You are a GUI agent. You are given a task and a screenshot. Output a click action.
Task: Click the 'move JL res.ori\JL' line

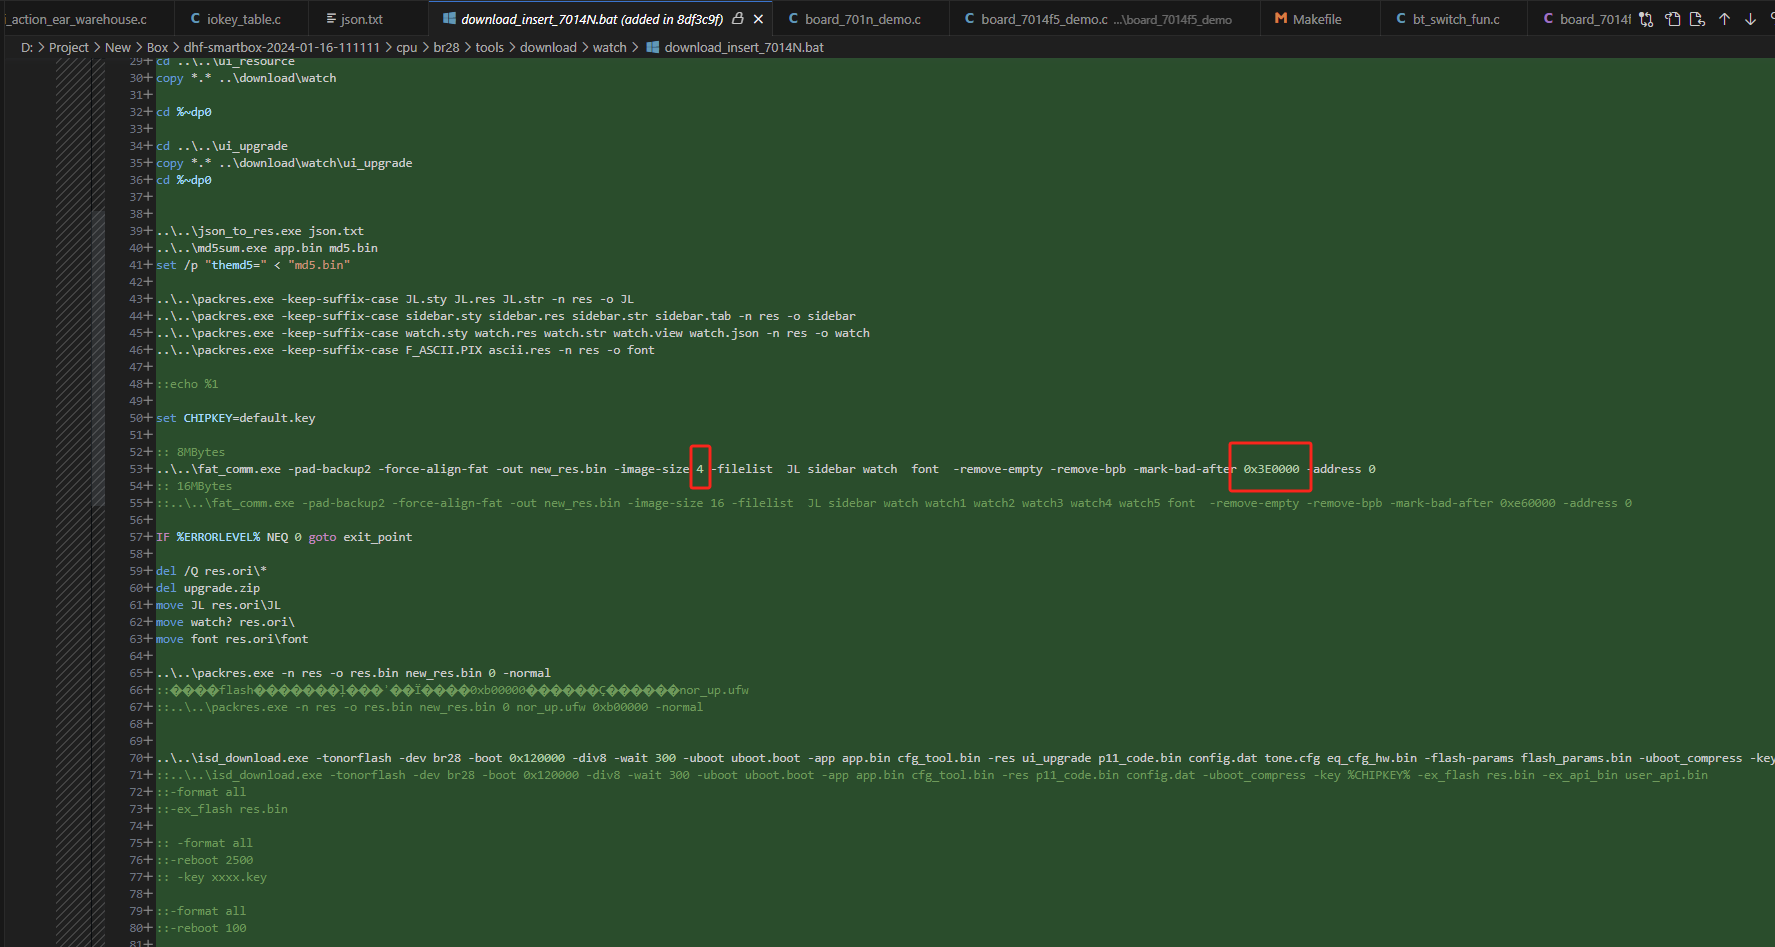(218, 605)
